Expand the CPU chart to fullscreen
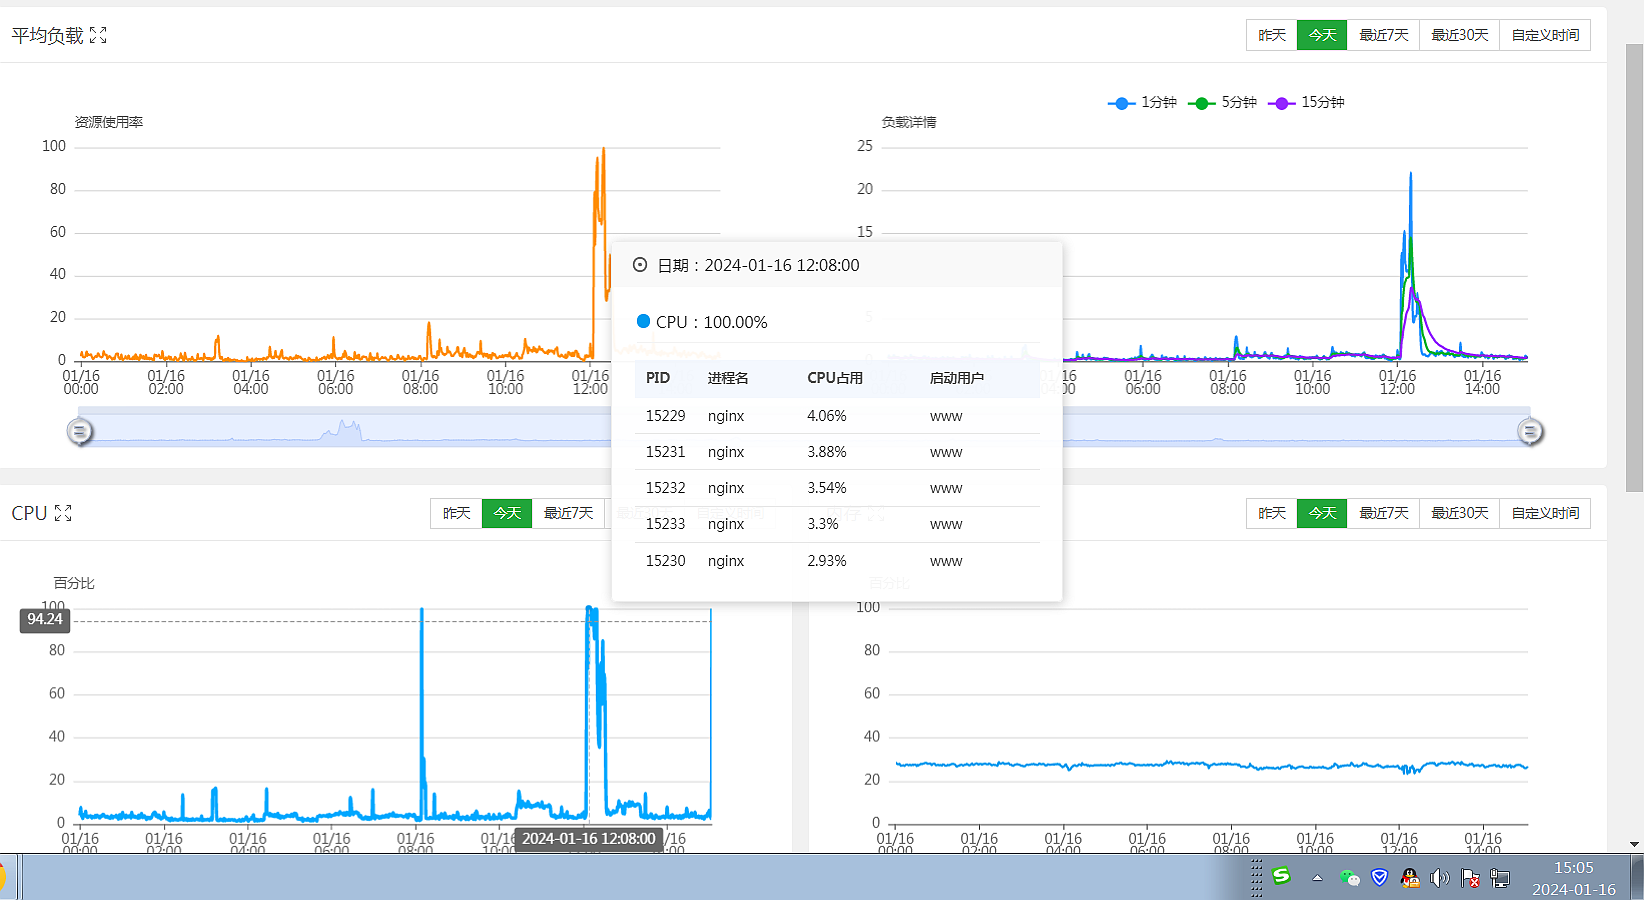This screenshot has height=900, width=1644. (x=63, y=513)
